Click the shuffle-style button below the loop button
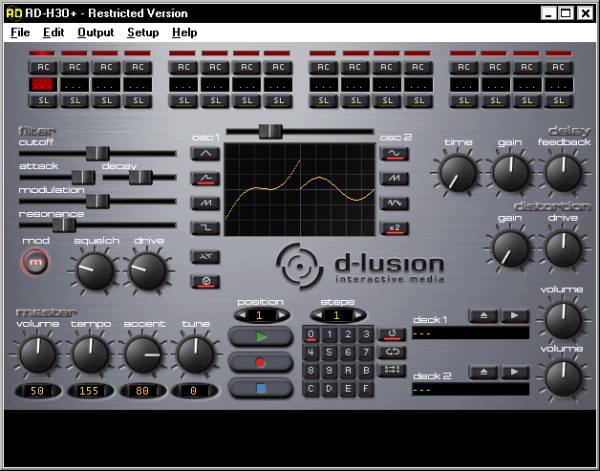 coord(391,370)
